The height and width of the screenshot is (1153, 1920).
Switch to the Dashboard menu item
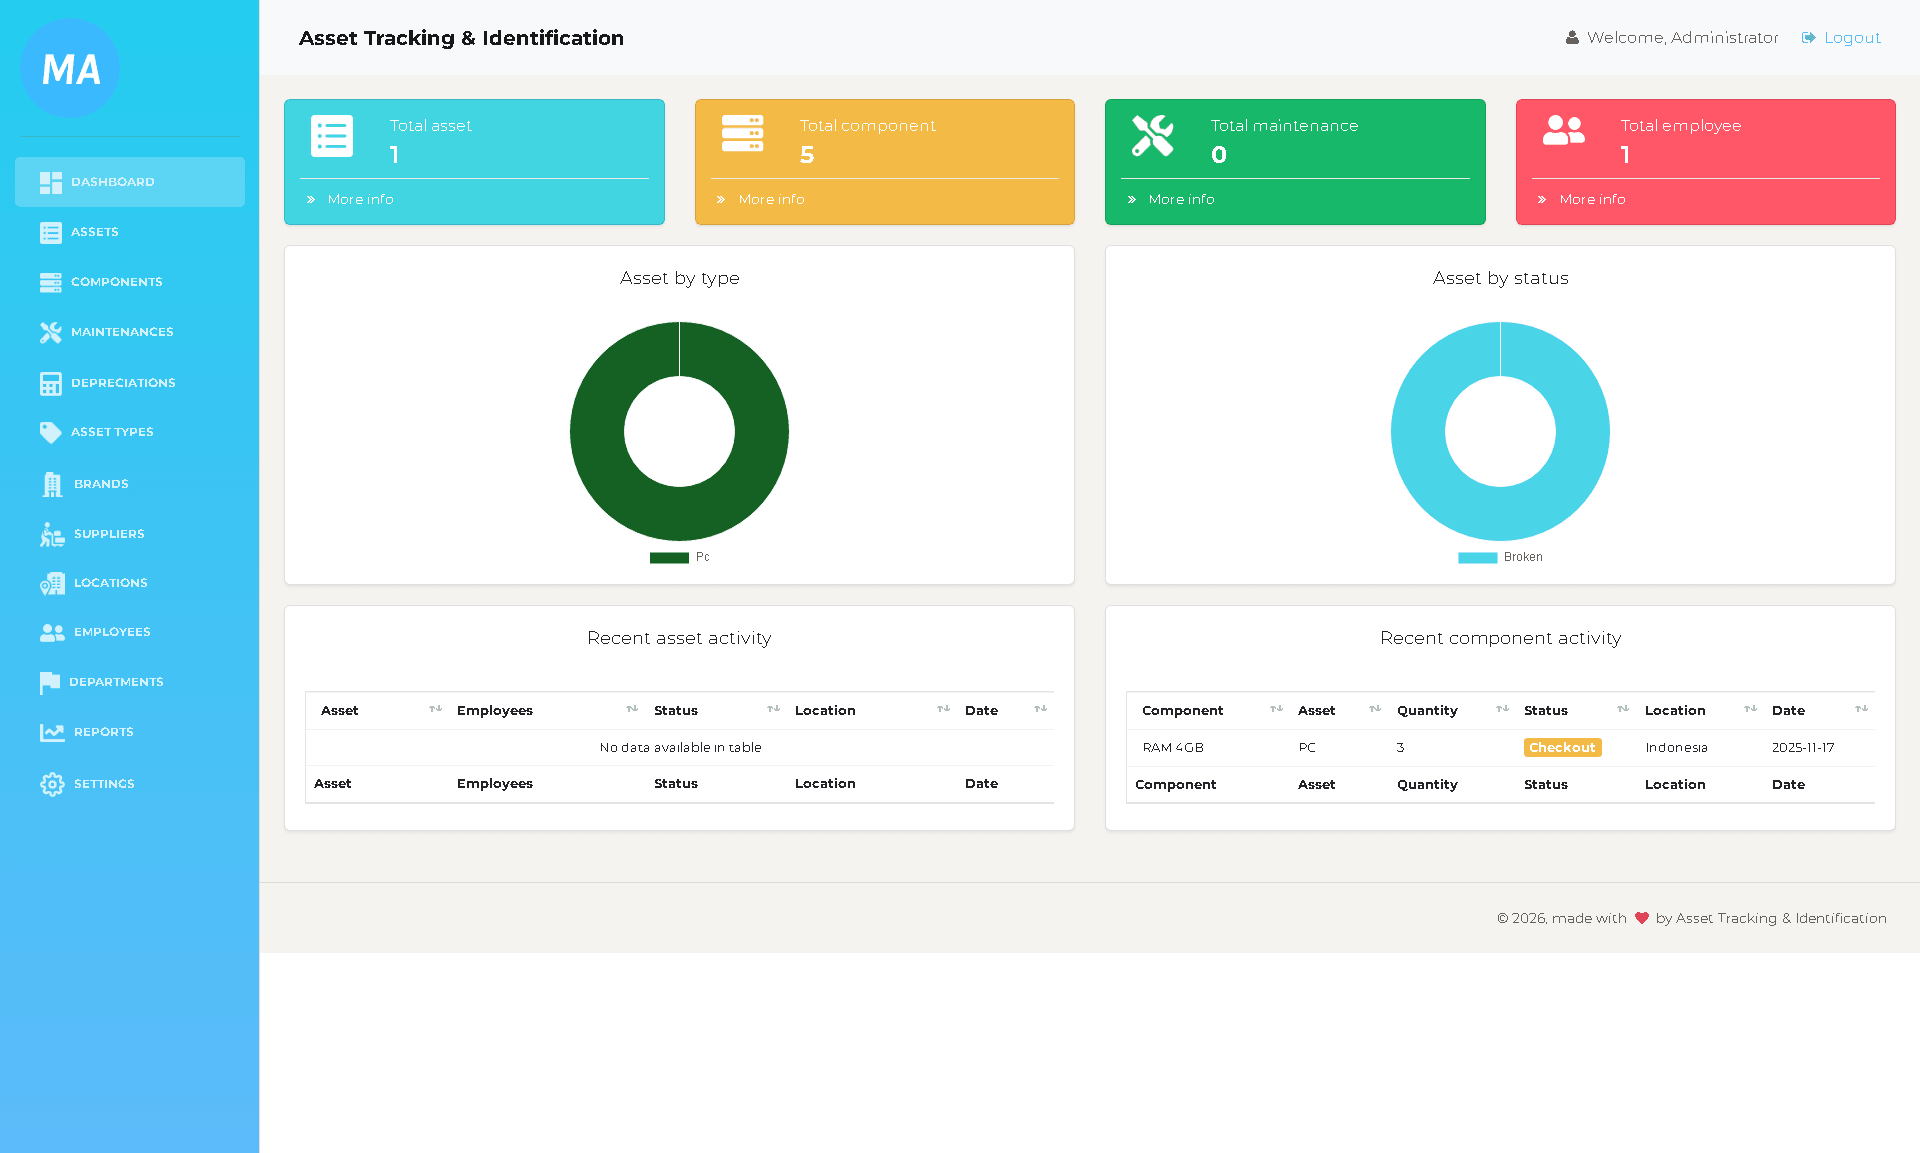coord(112,182)
